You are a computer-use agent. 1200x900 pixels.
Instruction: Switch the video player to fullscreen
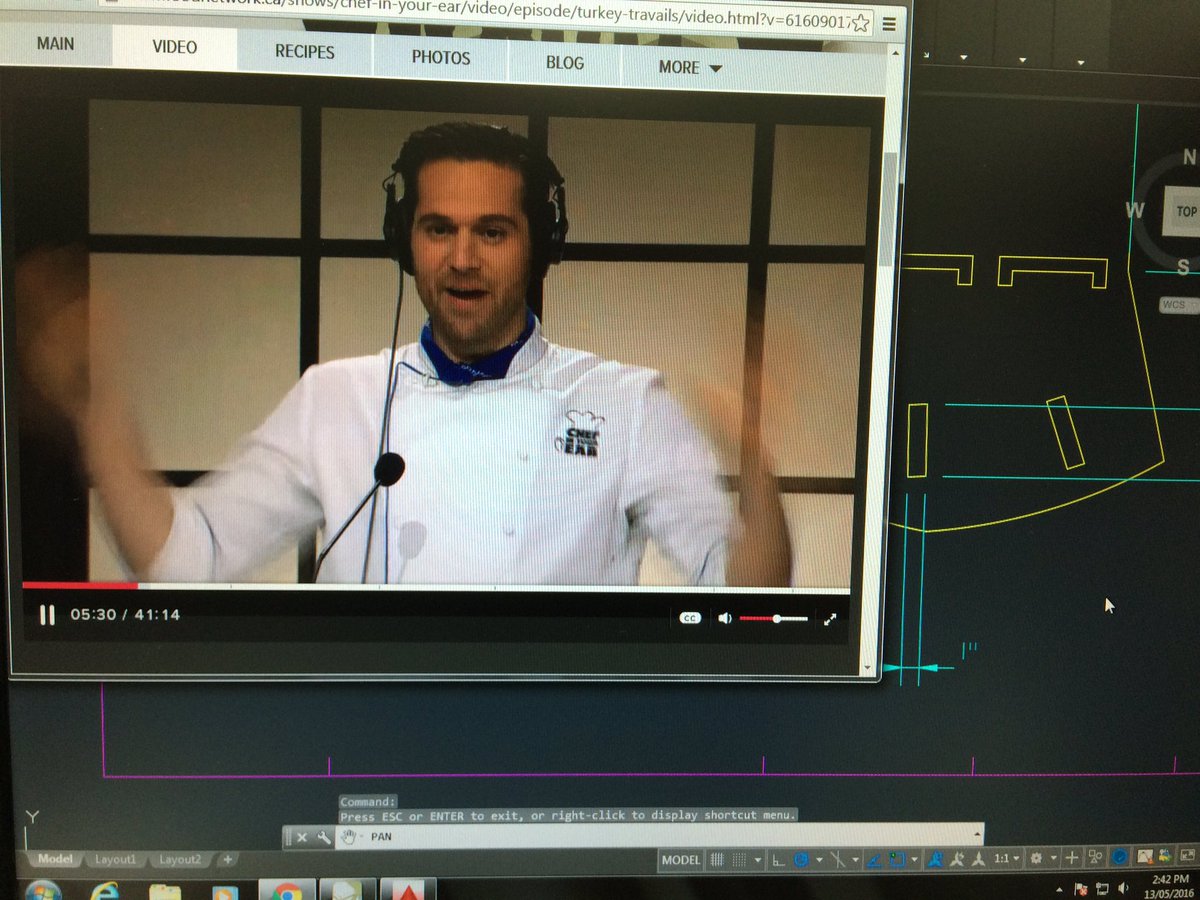(830, 619)
